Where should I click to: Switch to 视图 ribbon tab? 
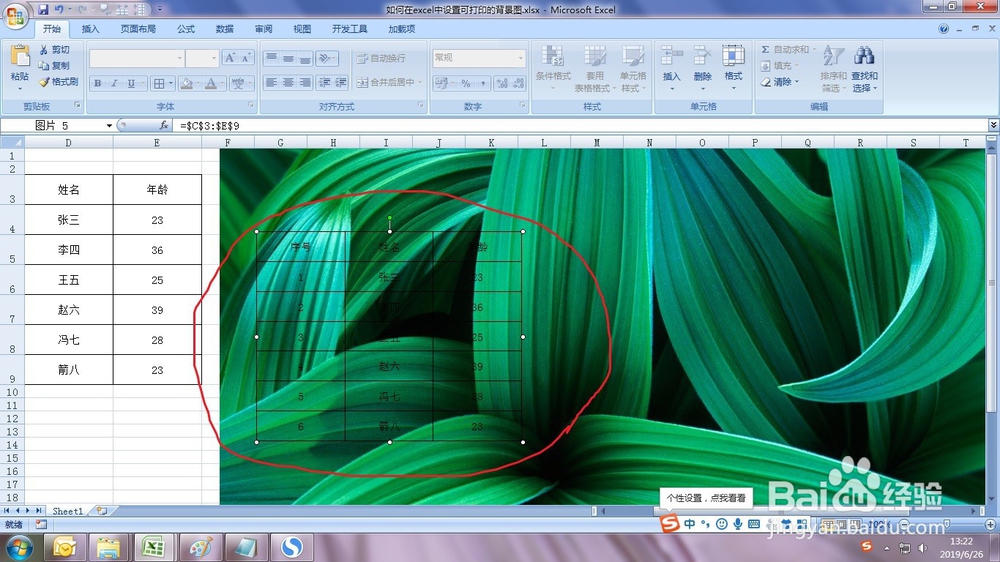click(x=302, y=29)
